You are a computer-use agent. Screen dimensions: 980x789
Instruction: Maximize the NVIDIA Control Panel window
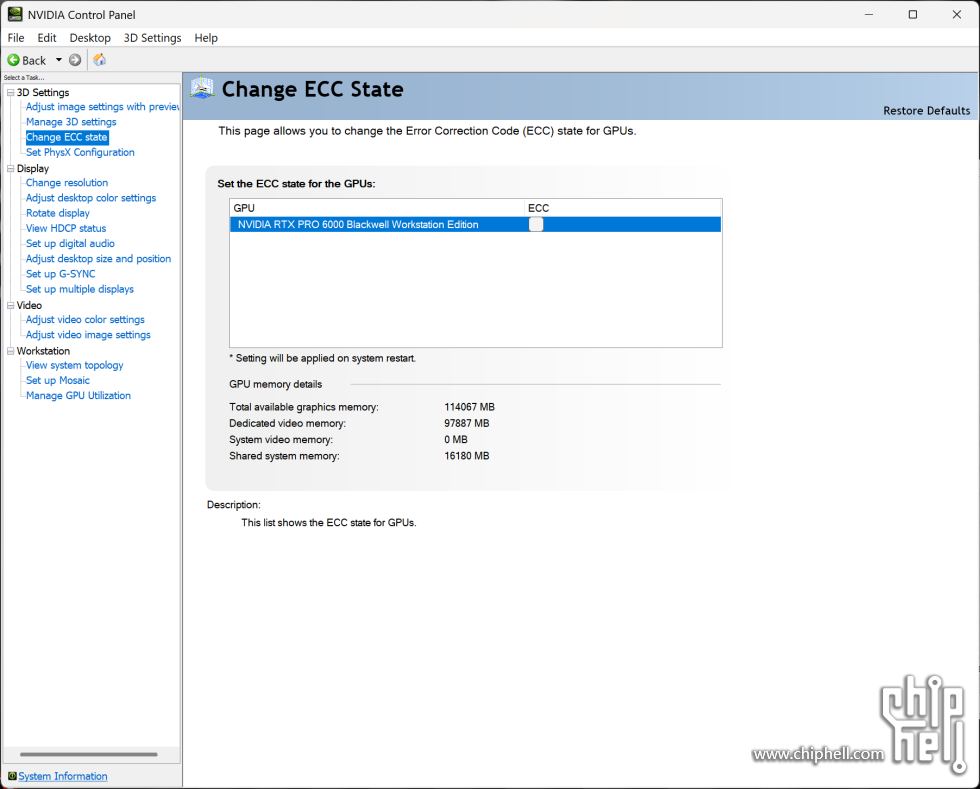pos(912,14)
